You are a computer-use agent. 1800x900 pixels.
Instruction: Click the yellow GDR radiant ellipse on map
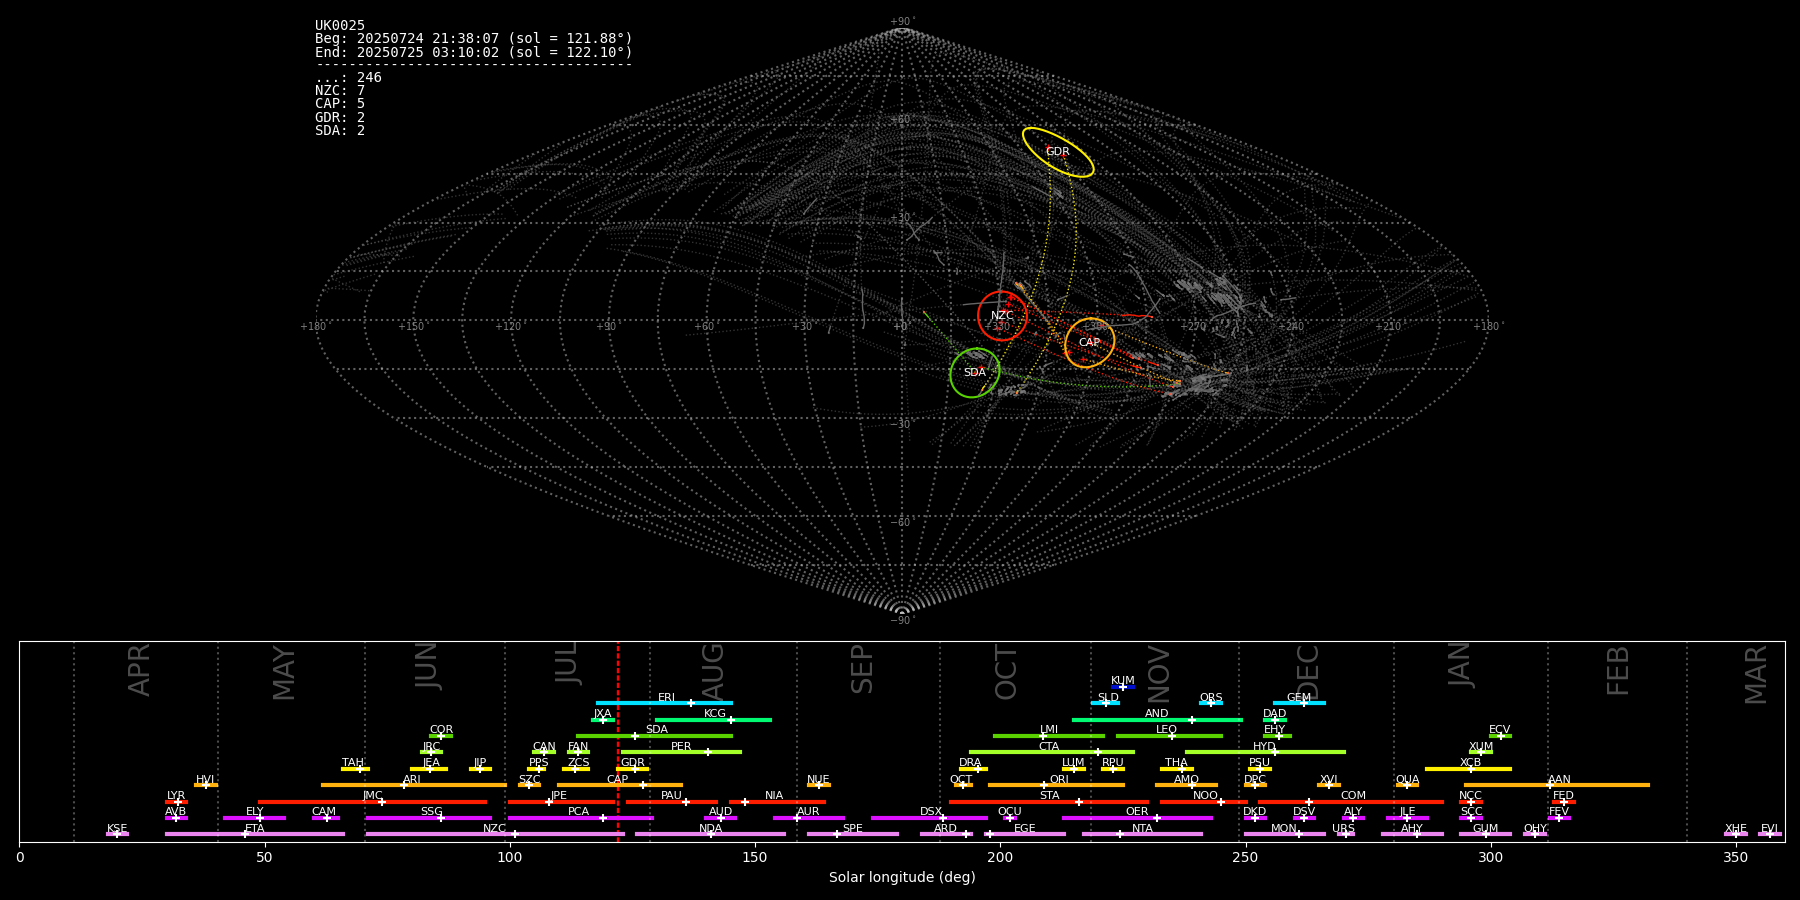point(1058,152)
